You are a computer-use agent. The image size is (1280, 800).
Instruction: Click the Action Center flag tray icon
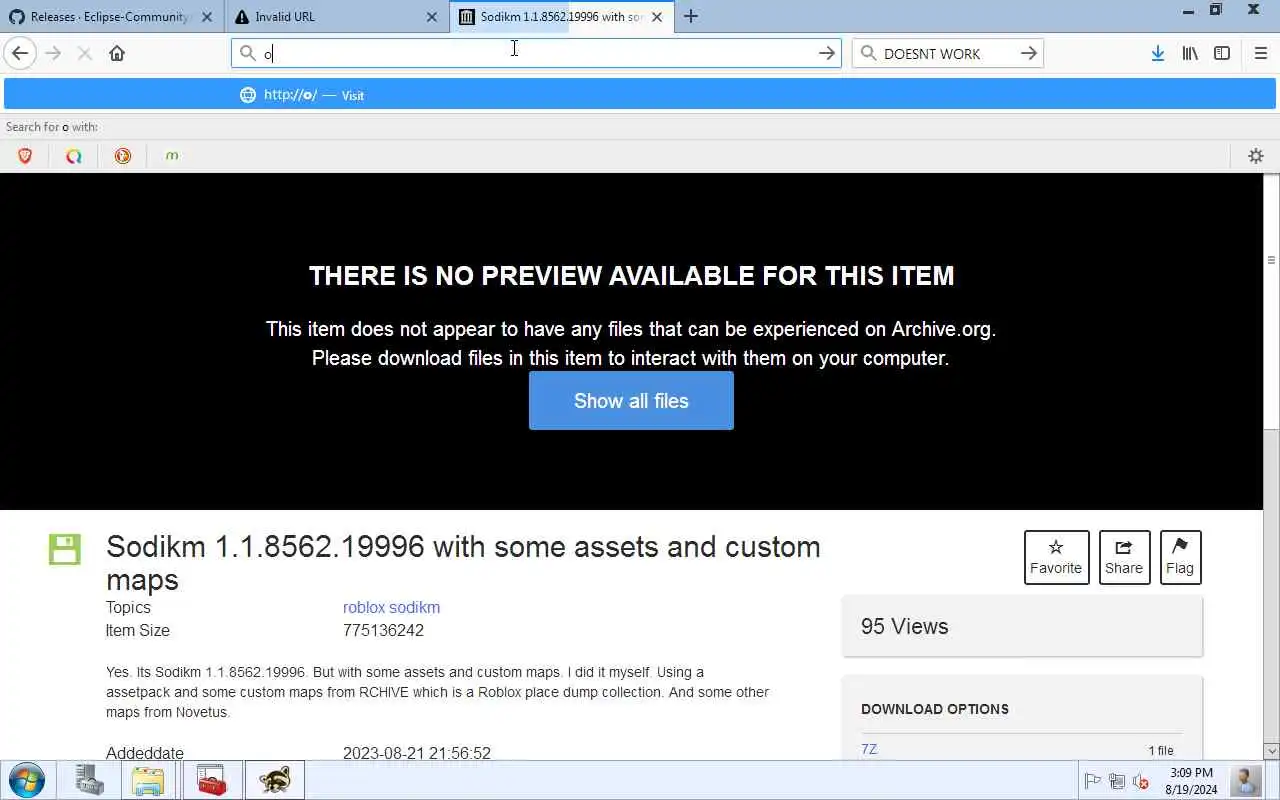[x=1093, y=782]
